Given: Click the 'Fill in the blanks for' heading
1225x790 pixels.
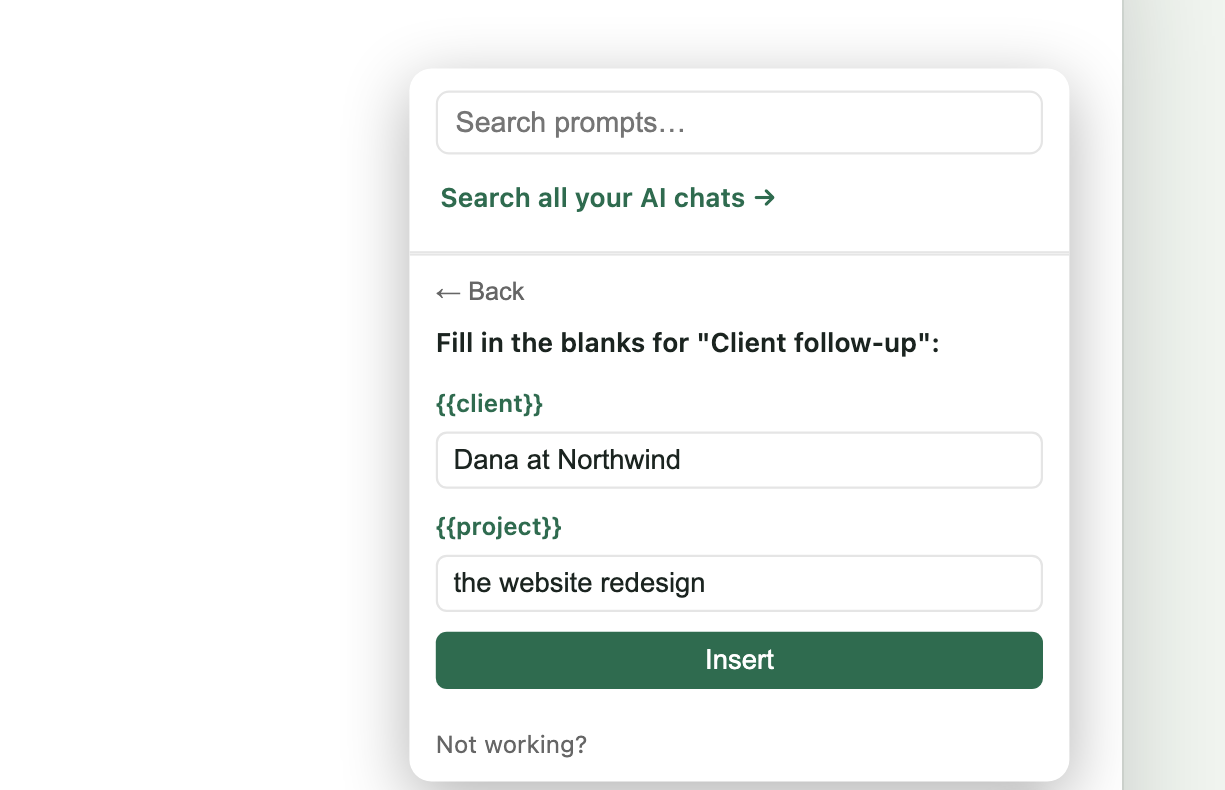Looking at the screenshot, I should [x=562, y=344].
